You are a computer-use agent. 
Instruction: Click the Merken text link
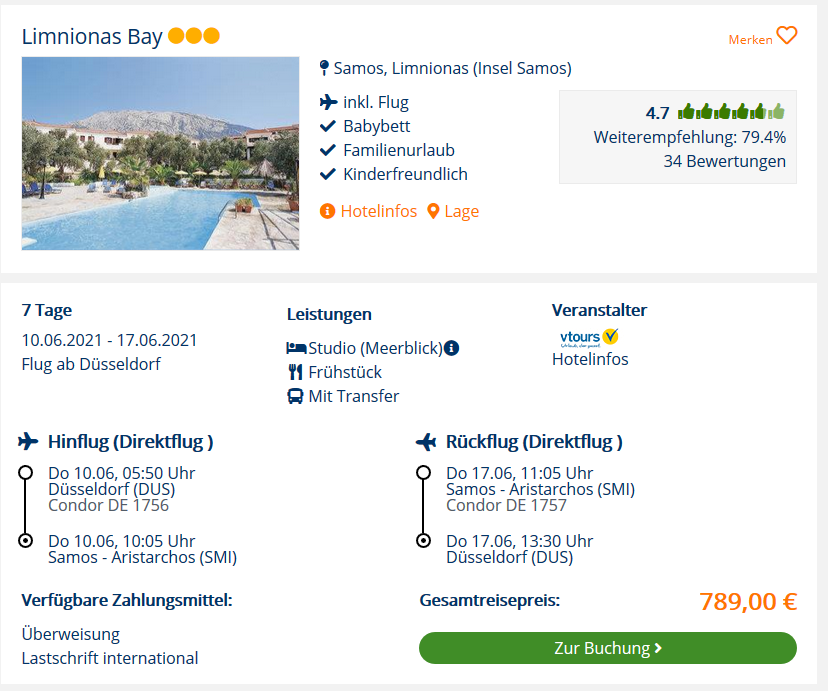tap(750, 40)
